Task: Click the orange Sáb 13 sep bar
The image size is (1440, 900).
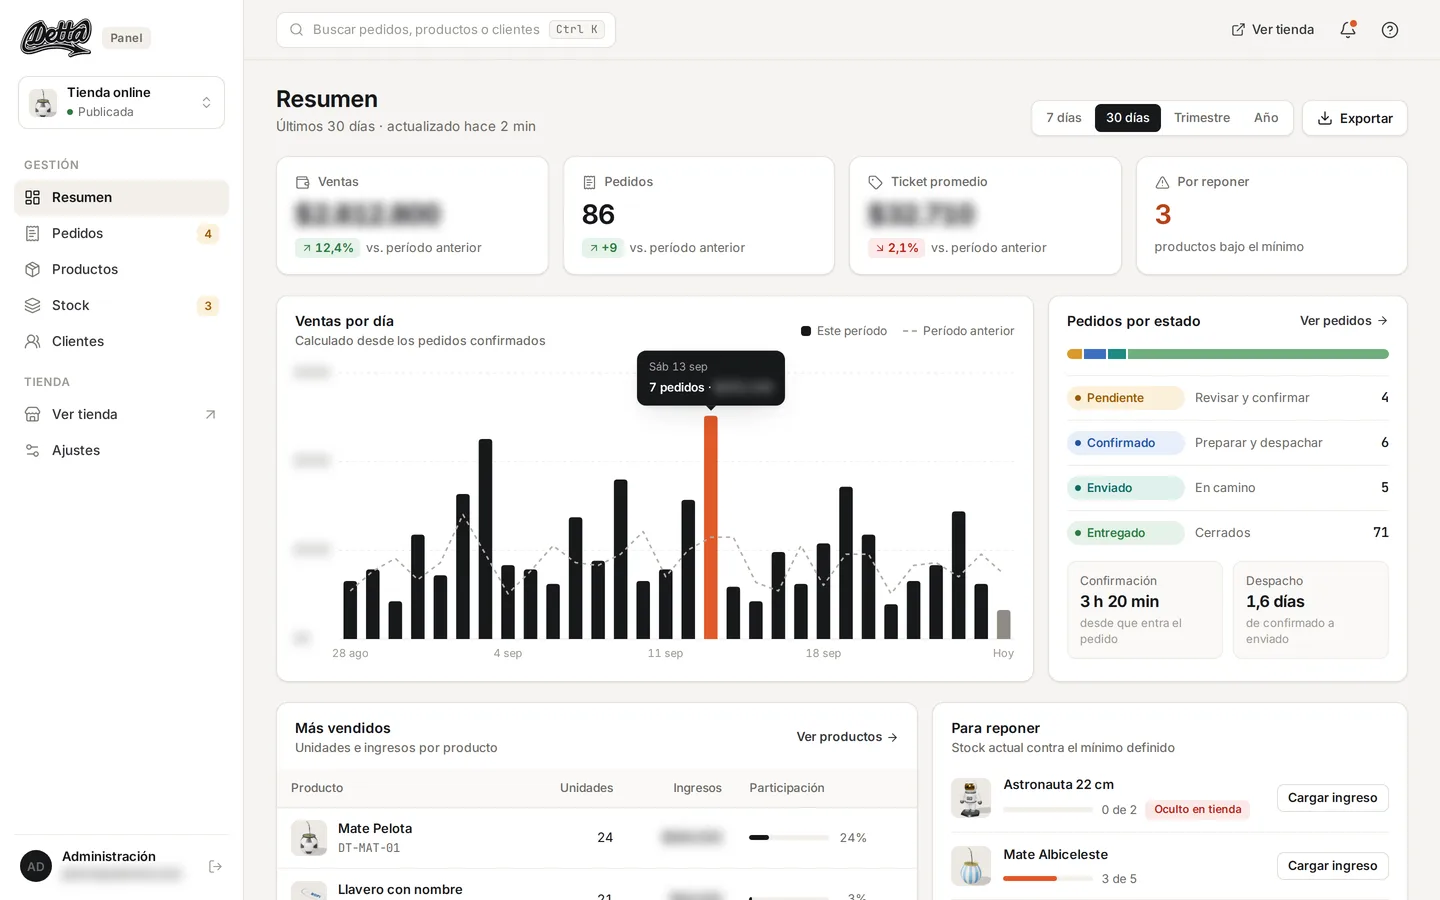Action: pyautogui.click(x=711, y=528)
